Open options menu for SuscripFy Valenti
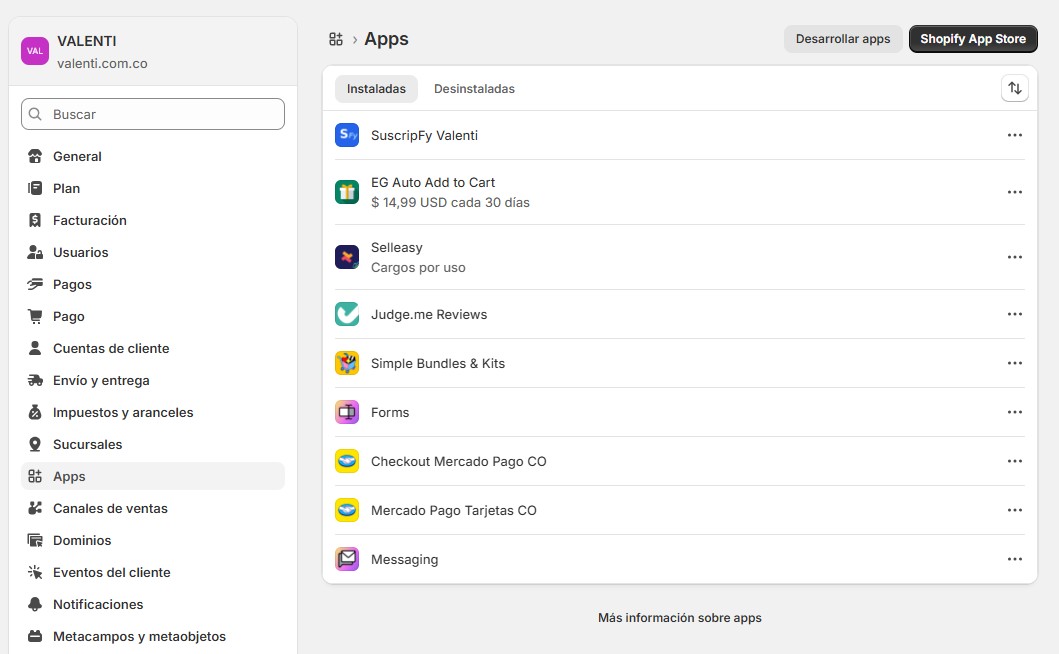This screenshot has height=654, width=1059. 1014,135
